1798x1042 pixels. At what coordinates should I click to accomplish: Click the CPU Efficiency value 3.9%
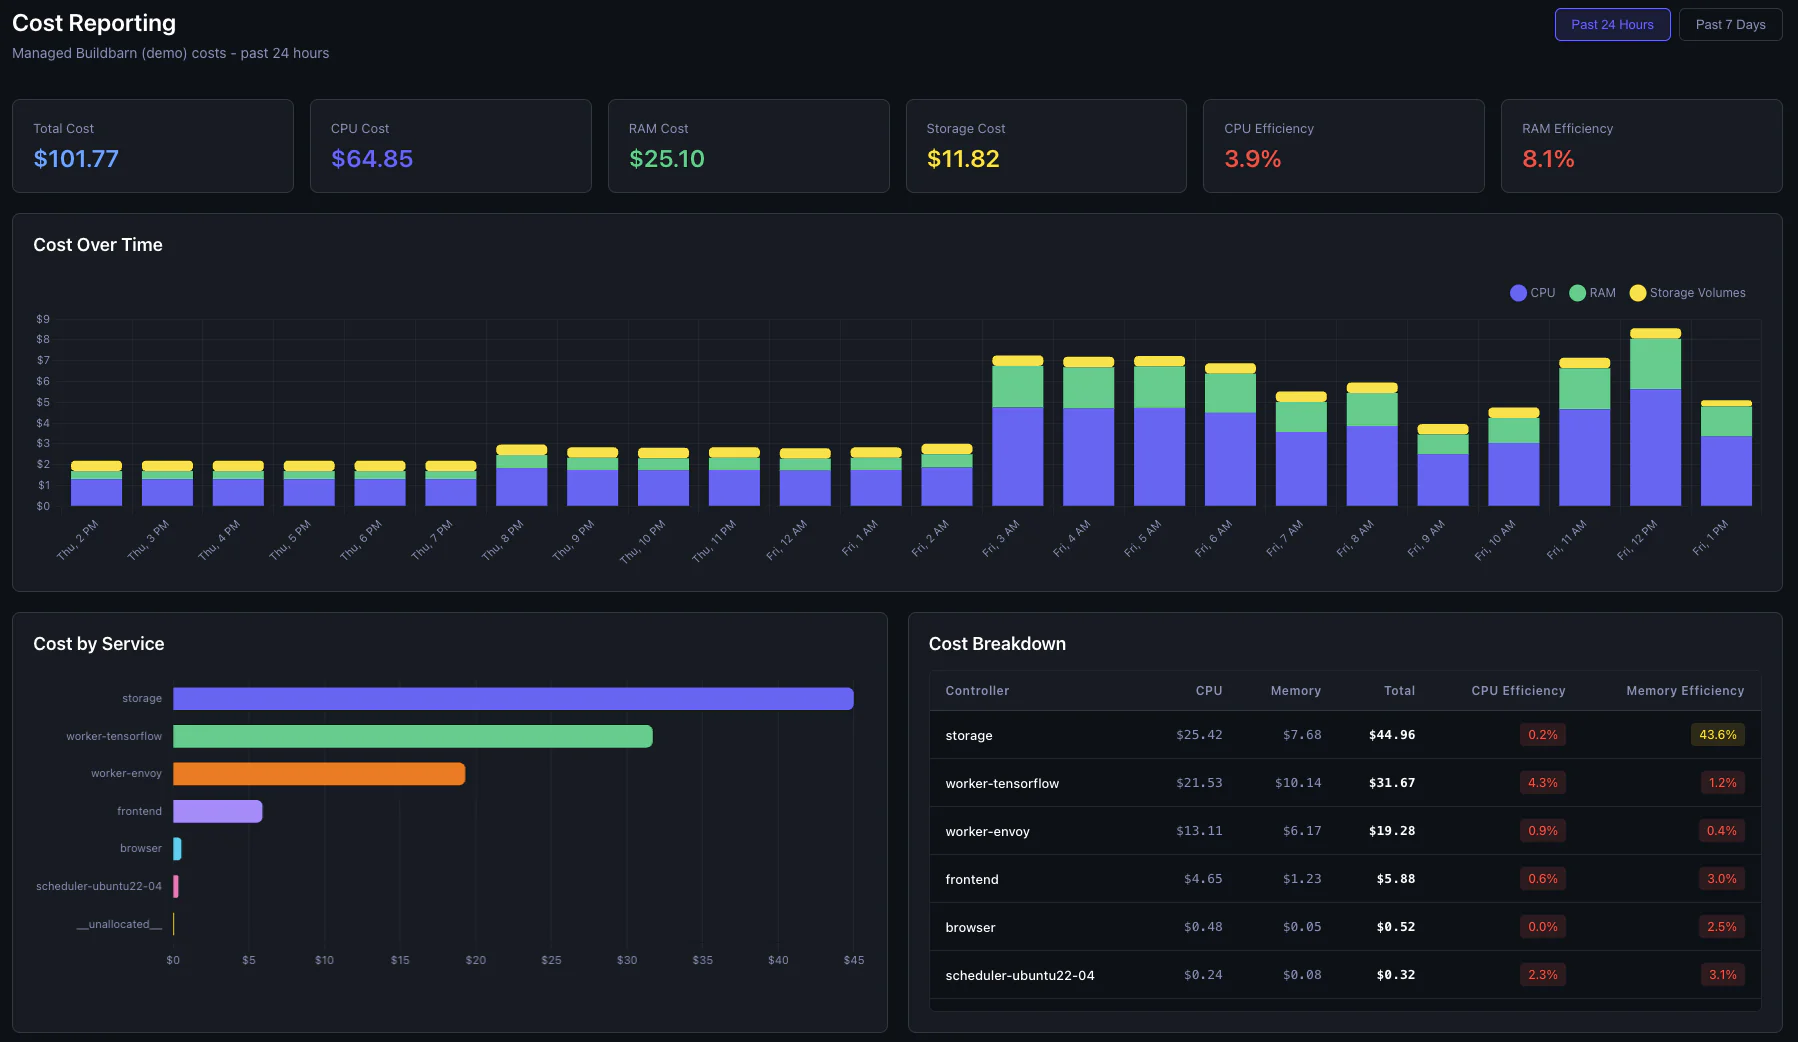point(1253,159)
